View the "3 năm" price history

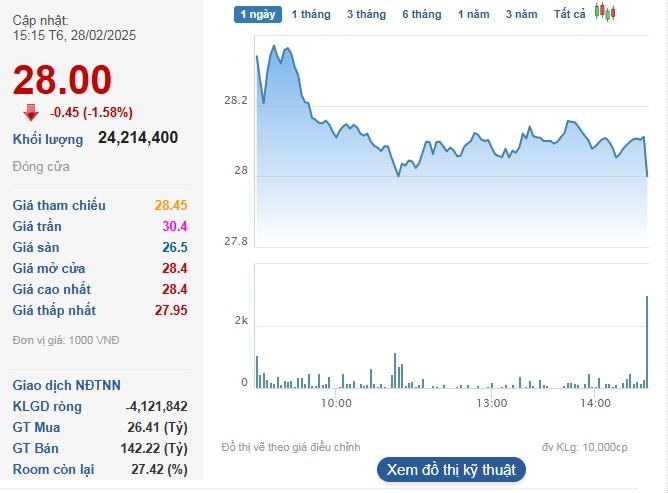click(521, 14)
